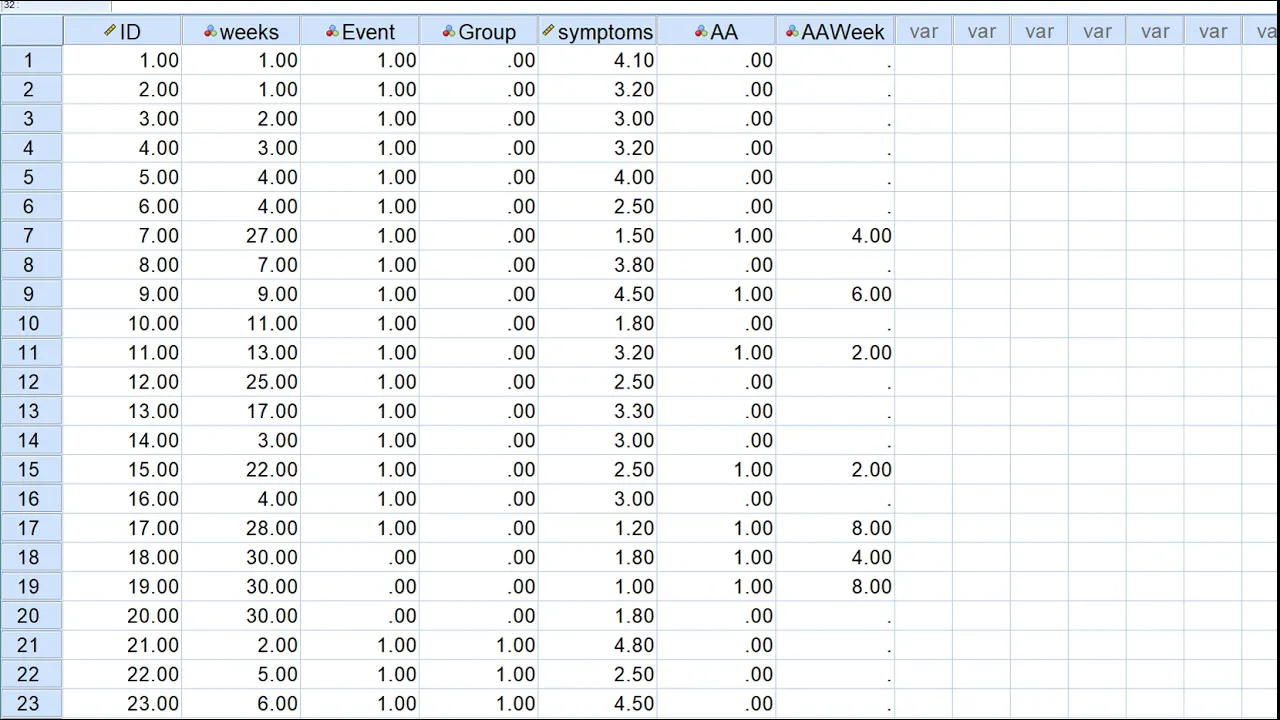This screenshot has height=720, width=1280.
Task: Select row header 19
Action: pos(31,587)
